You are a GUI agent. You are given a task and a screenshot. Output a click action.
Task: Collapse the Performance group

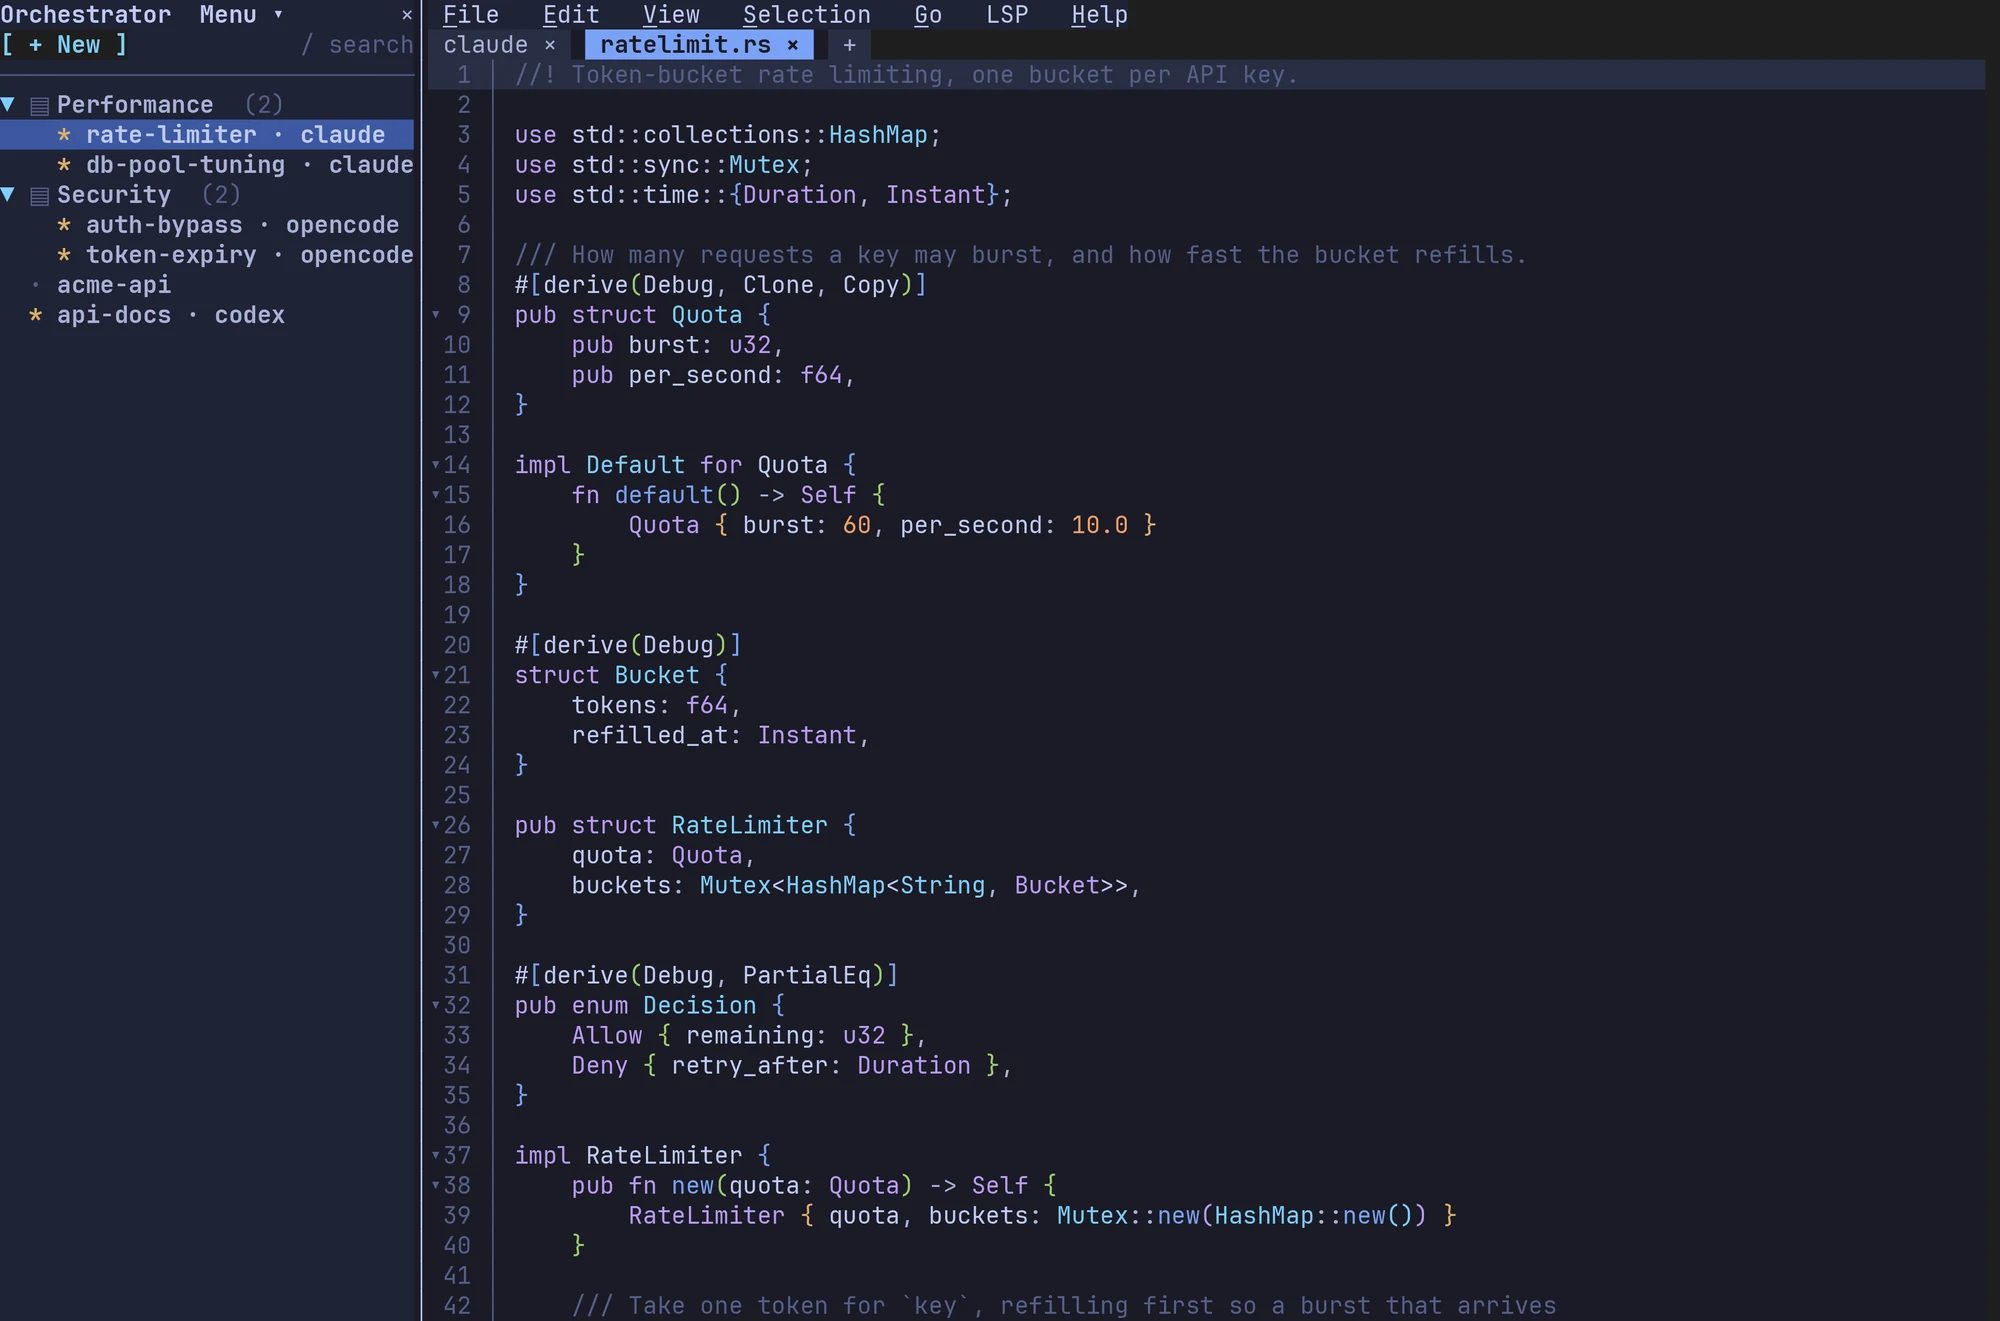click(x=8, y=104)
